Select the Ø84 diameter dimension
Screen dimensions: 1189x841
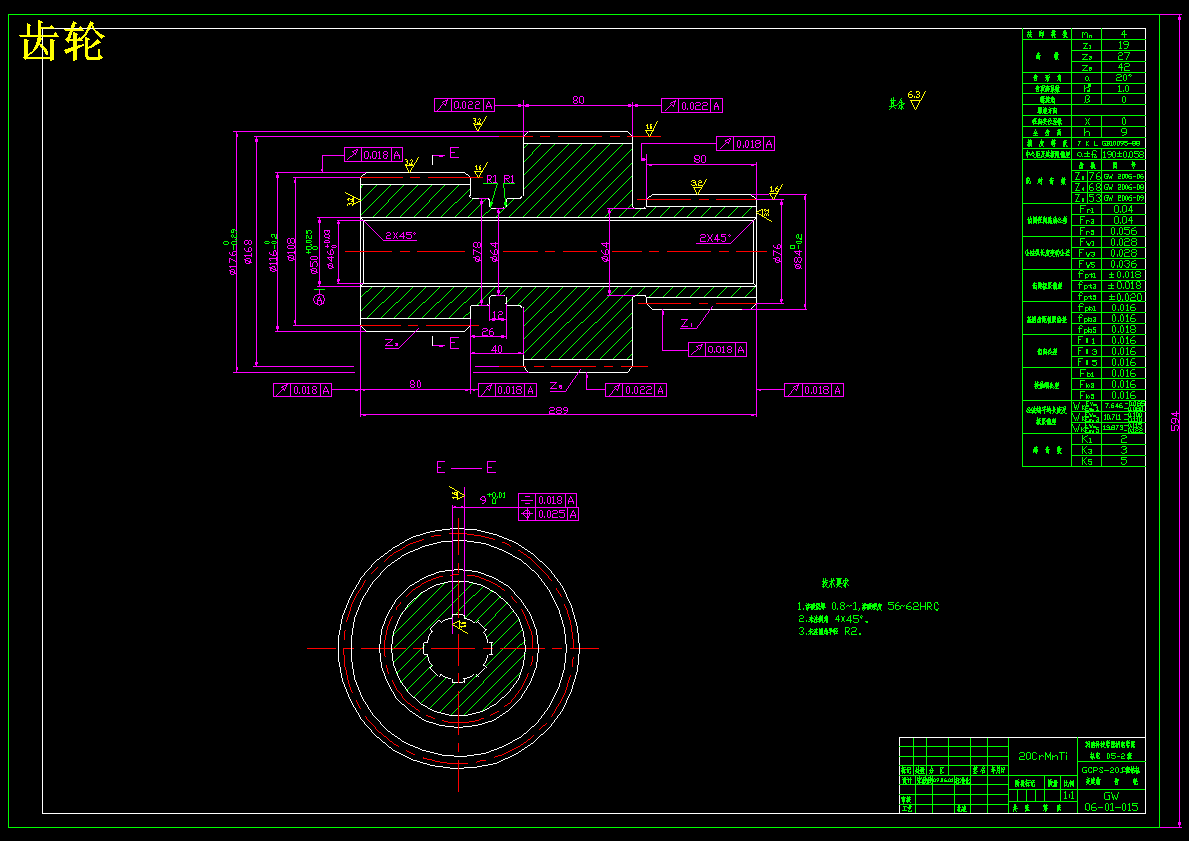tap(797, 250)
